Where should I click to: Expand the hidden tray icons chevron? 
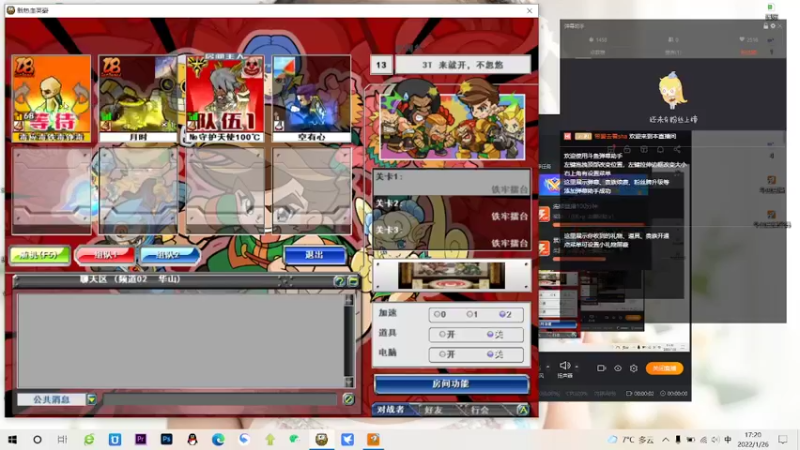coord(666,439)
